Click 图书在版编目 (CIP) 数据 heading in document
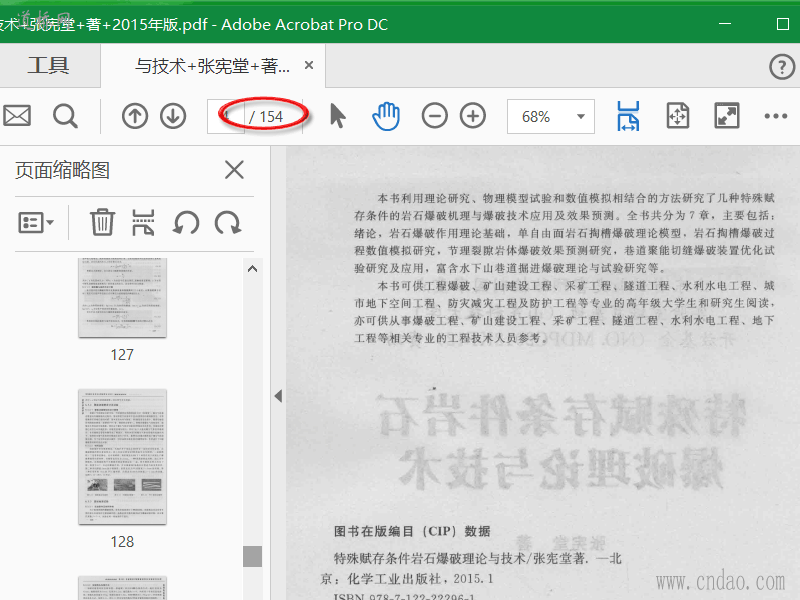This screenshot has height=600, width=800. [x=412, y=532]
